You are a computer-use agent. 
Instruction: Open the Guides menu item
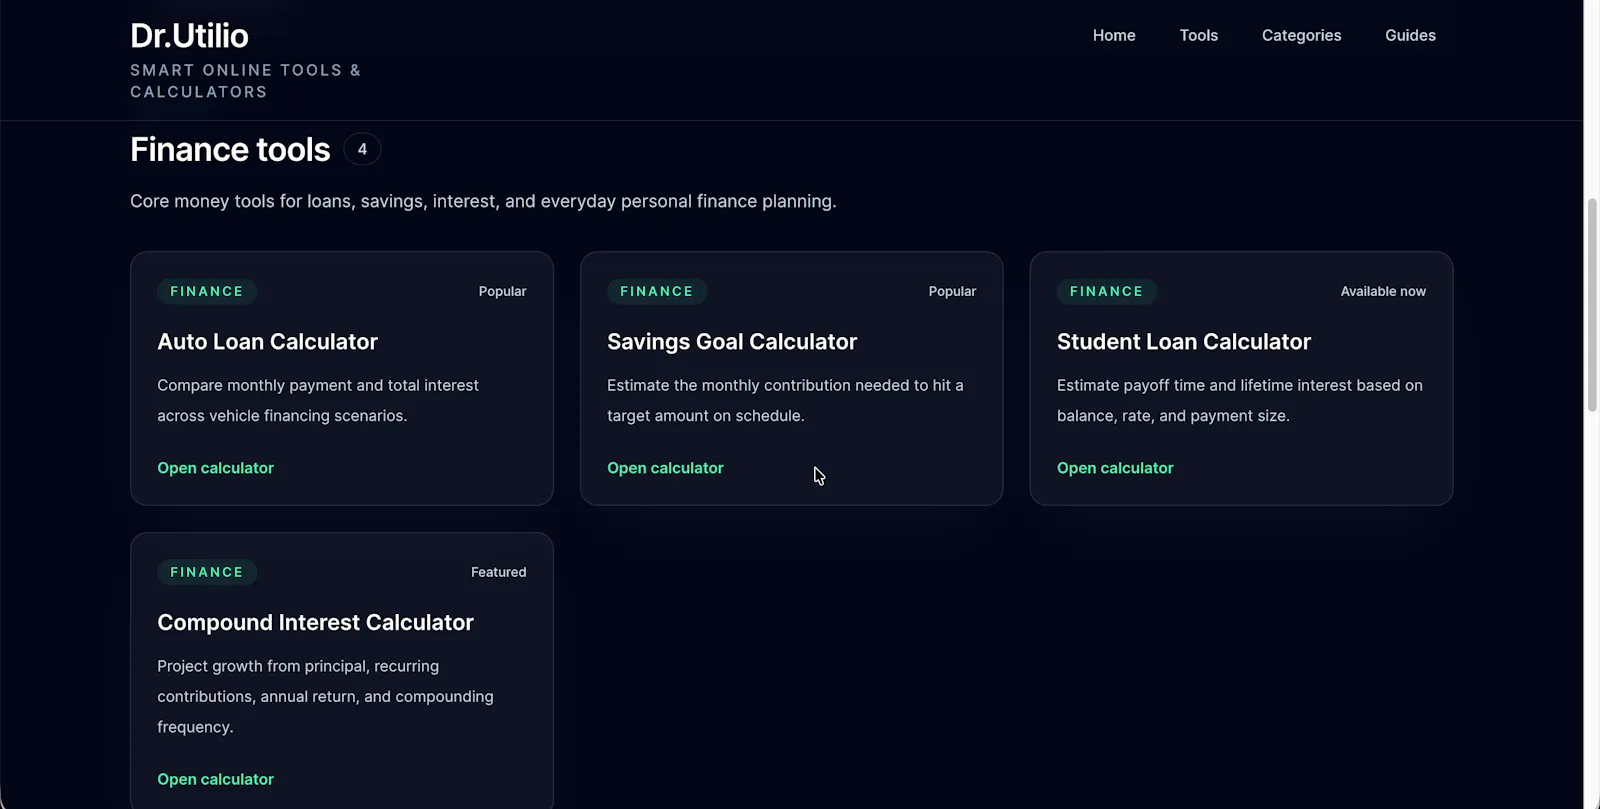(x=1410, y=35)
